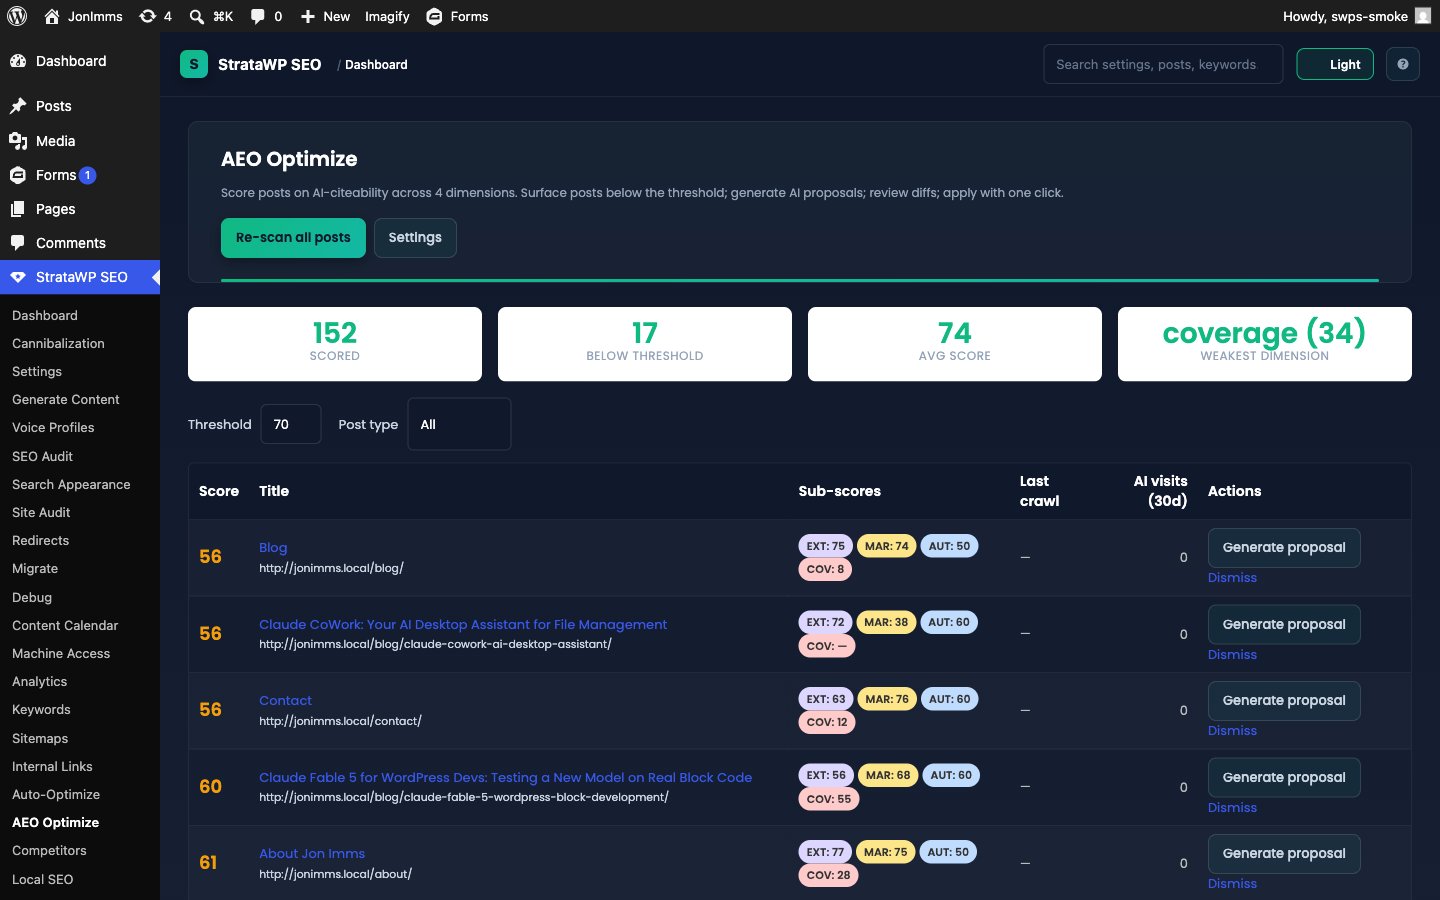Viewport: 1440px width, 900px height.
Task: Open AEO Optimize Settings button
Action: 415,238
